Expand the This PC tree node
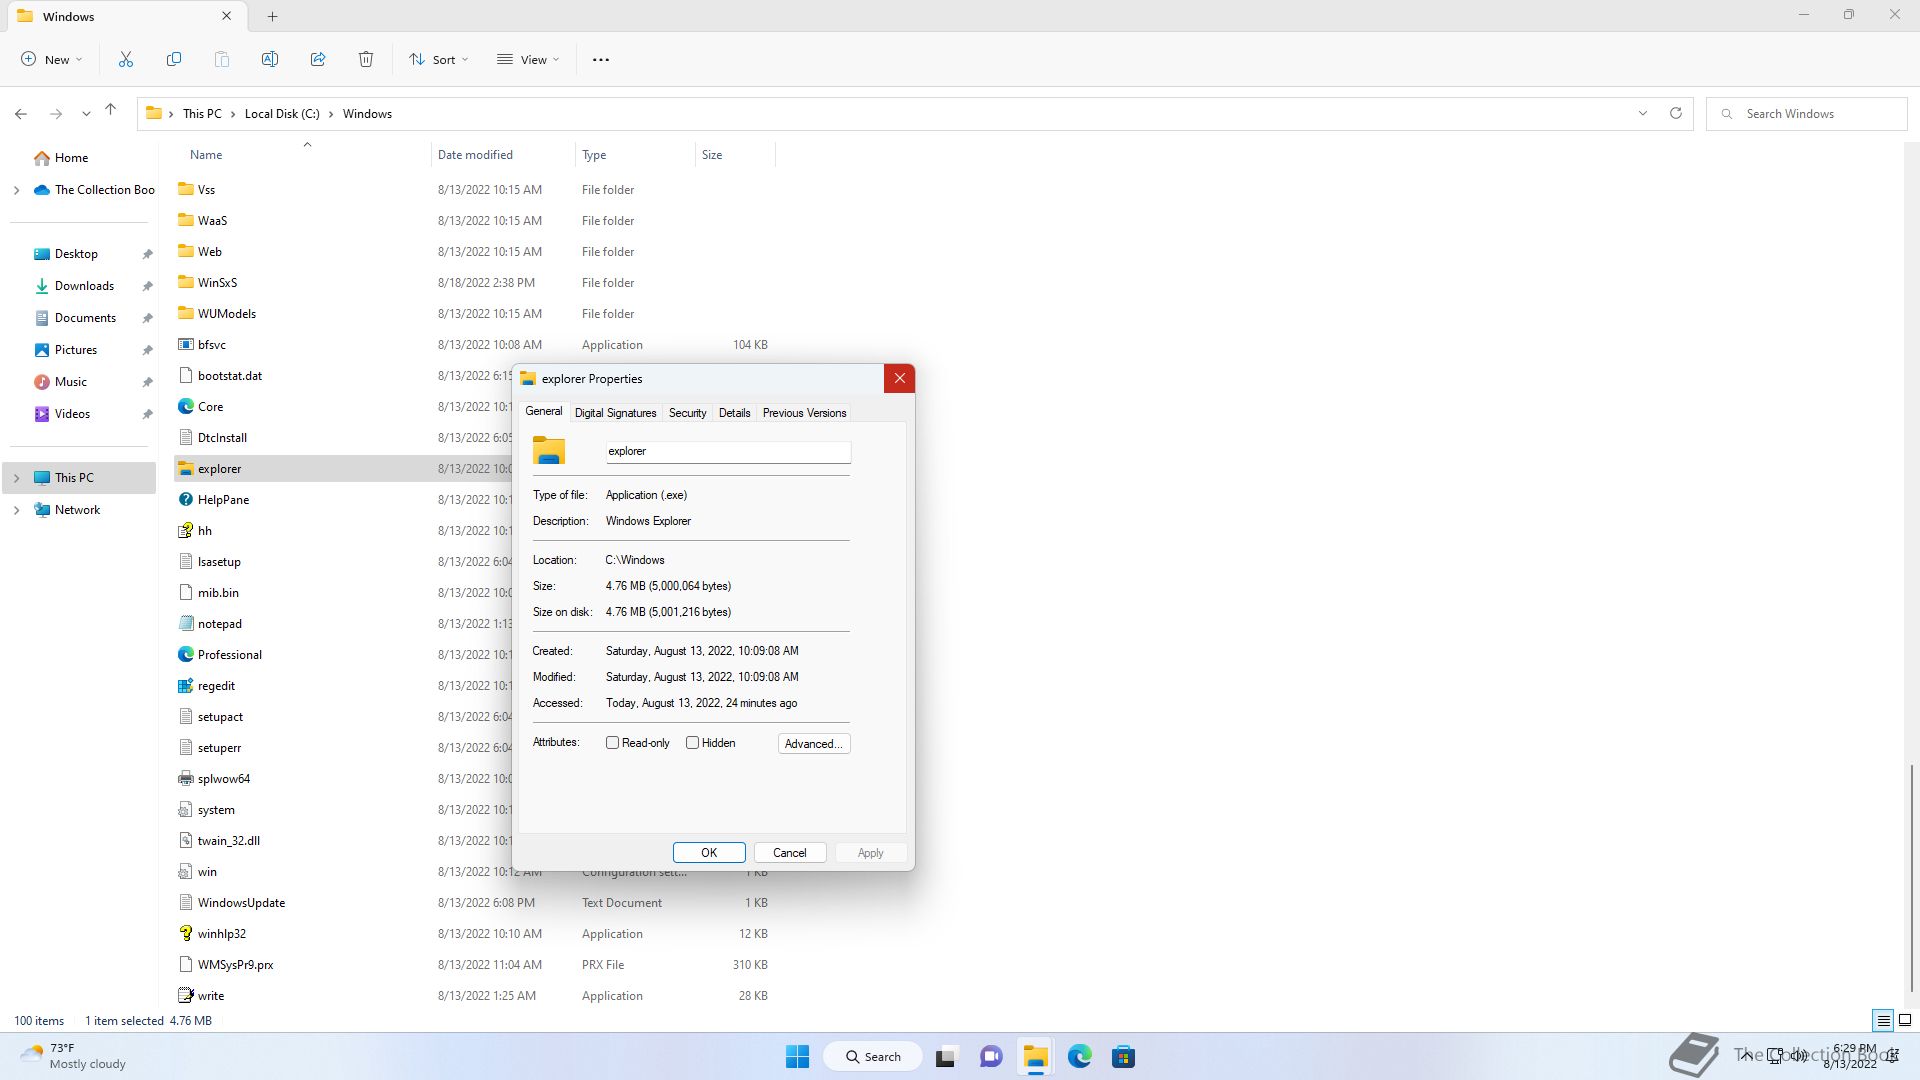The width and height of the screenshot is (1920, 1080). pos(16,478)
